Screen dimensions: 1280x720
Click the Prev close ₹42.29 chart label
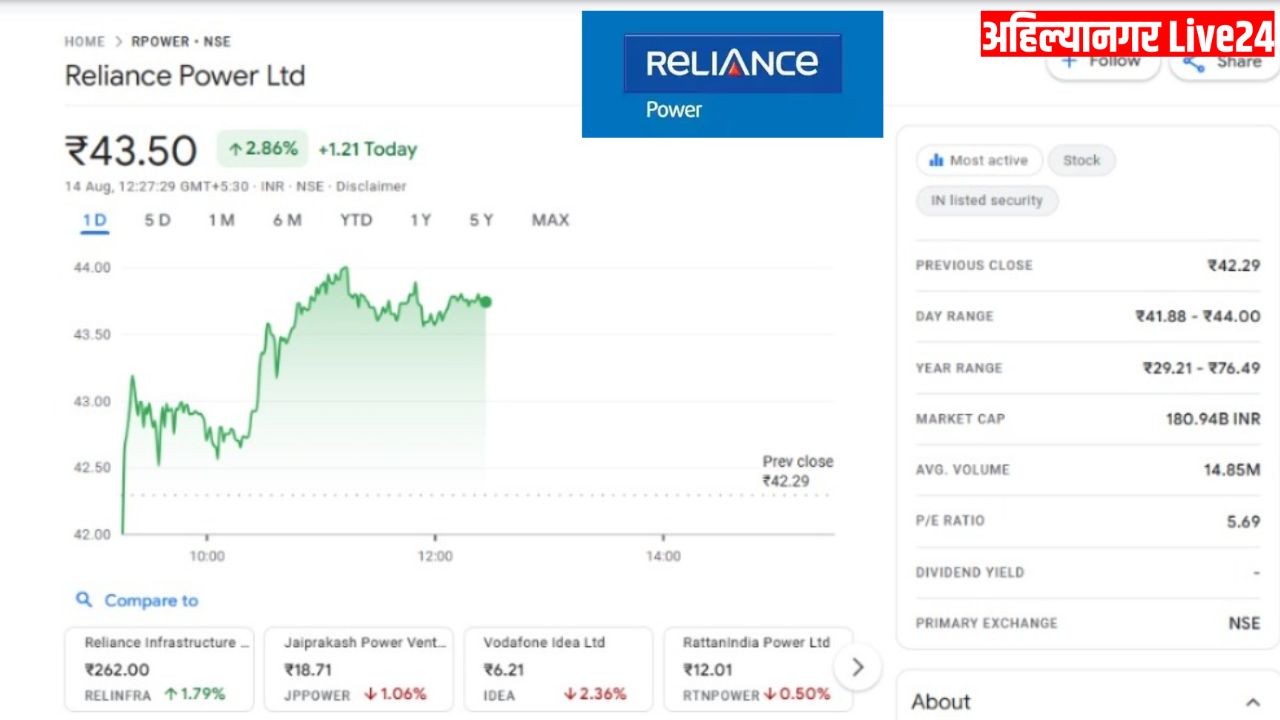pyautogui.click(x=797, y=471)
